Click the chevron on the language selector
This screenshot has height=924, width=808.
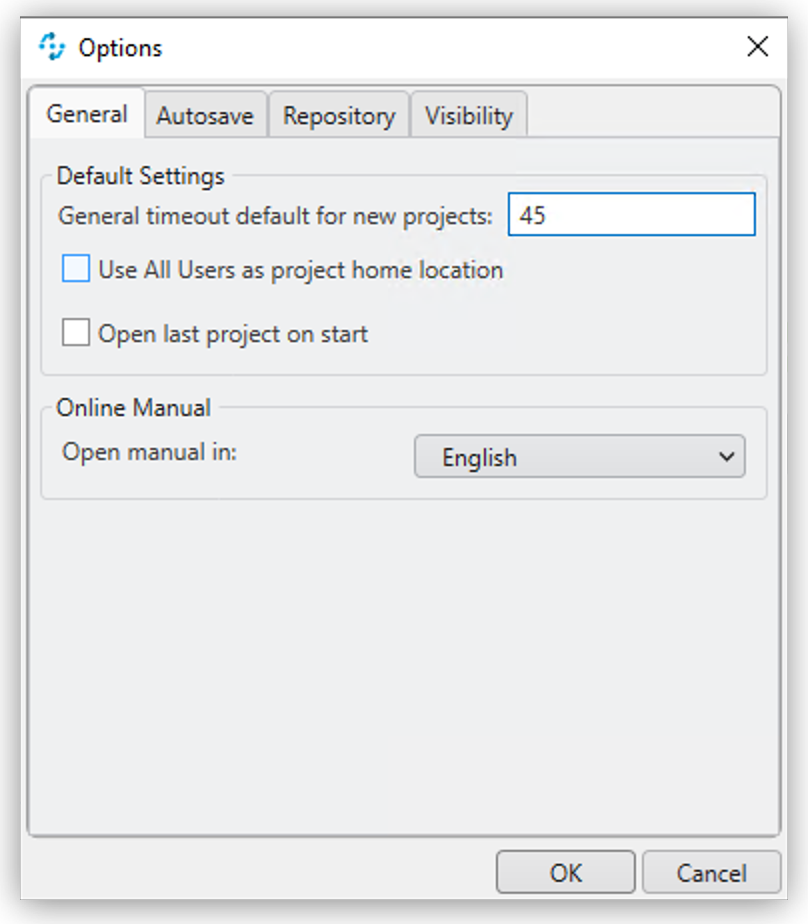pos(729,457)
